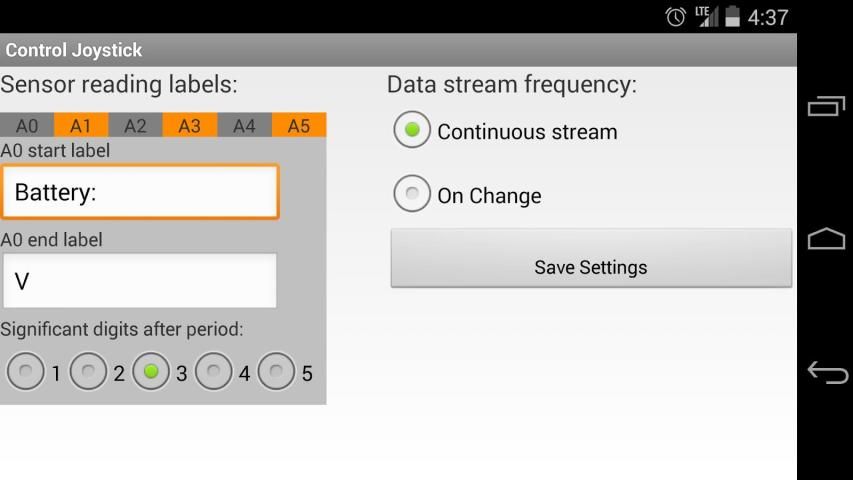Switch to the A1 sensor tab
853x480 pixels.
click(x=81, y=126)
